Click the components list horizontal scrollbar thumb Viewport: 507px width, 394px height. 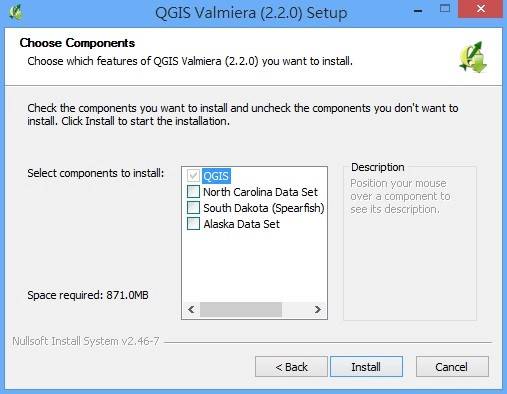241,310
